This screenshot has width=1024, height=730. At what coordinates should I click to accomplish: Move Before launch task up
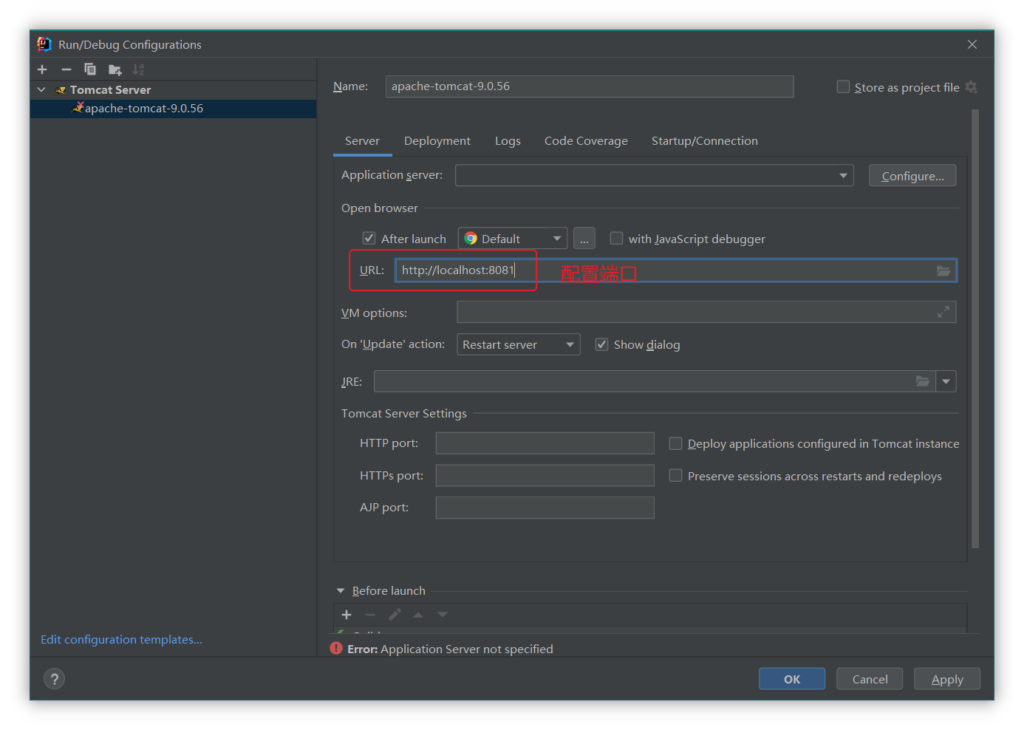(418, 614)
